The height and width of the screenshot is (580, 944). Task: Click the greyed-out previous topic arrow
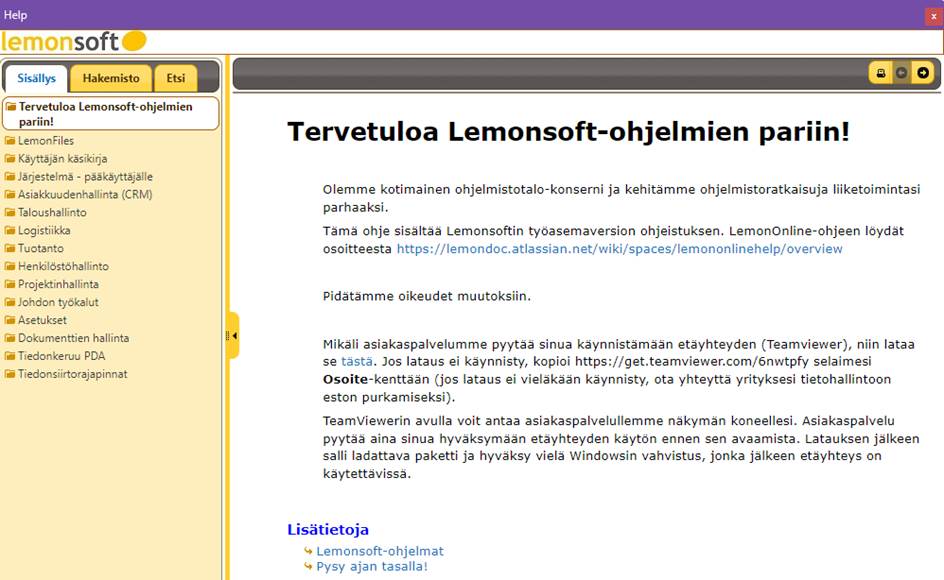point(901,73)
